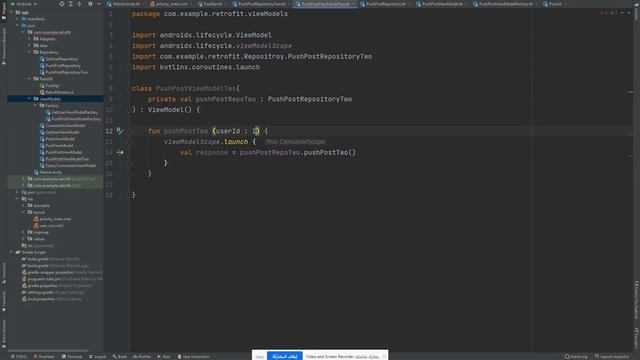The height and width of the screenshot is (360, 640).
Task: Open the Profiler tool window
Action: (142, 356)
